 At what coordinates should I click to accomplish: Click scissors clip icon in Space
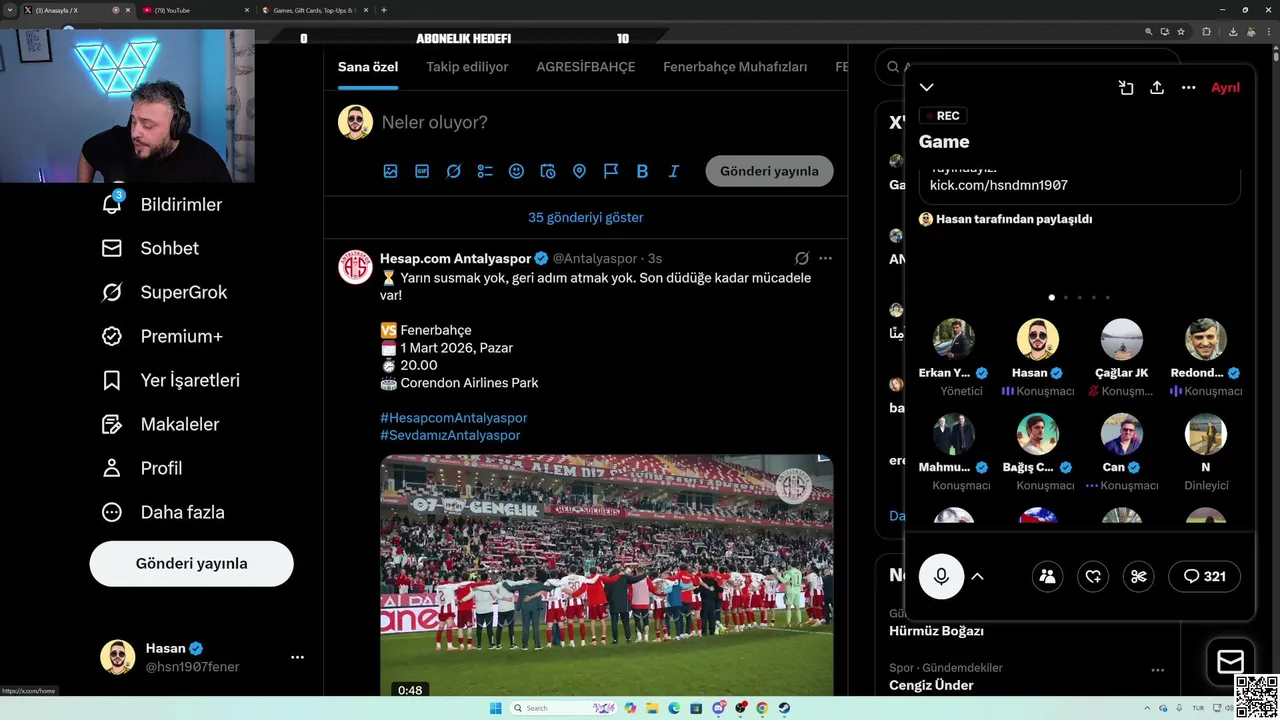(1138, 576)
